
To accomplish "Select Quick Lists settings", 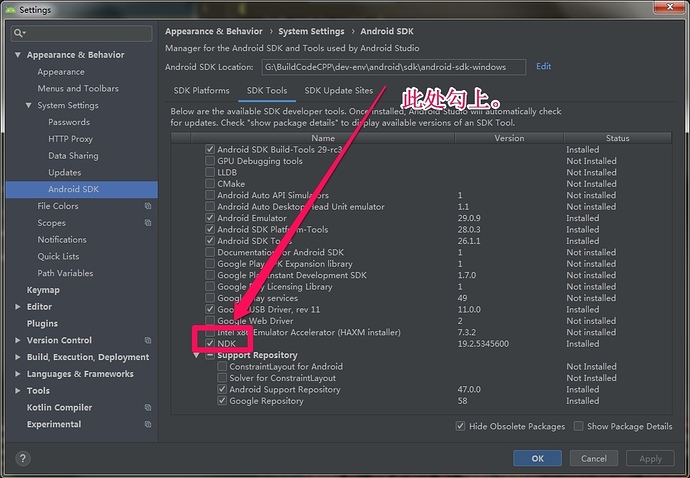I will 58,256.
